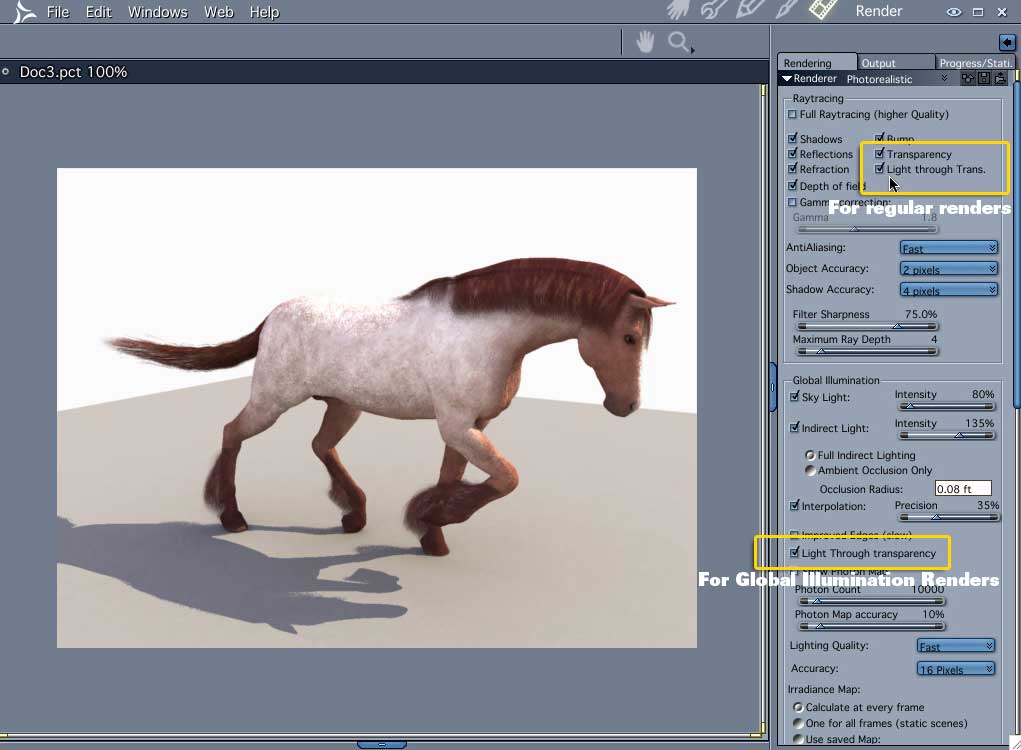This screenshot has width=1021, height=750.
Task: Select the pan hand tool
Action: click(x=645, y=42)
